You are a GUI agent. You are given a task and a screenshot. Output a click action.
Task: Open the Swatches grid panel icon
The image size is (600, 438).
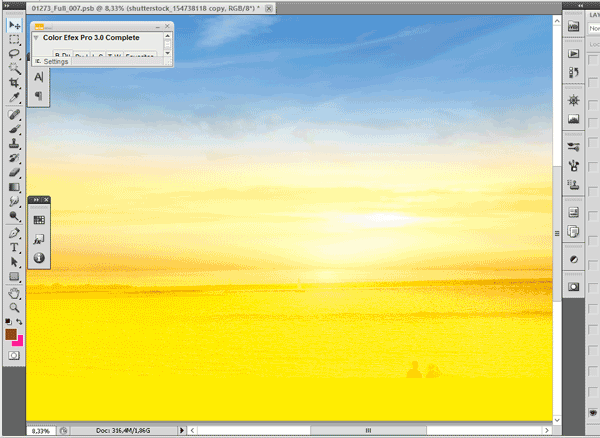click(39, 220)
